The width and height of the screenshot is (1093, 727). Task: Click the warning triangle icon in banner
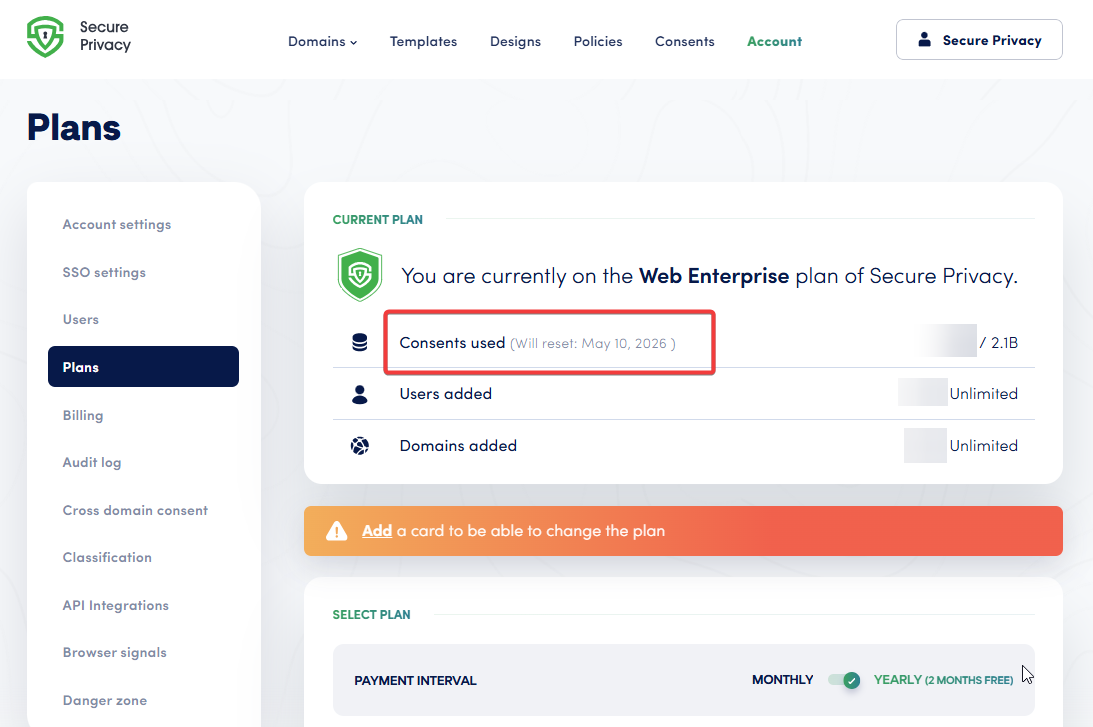coord(337,531)
